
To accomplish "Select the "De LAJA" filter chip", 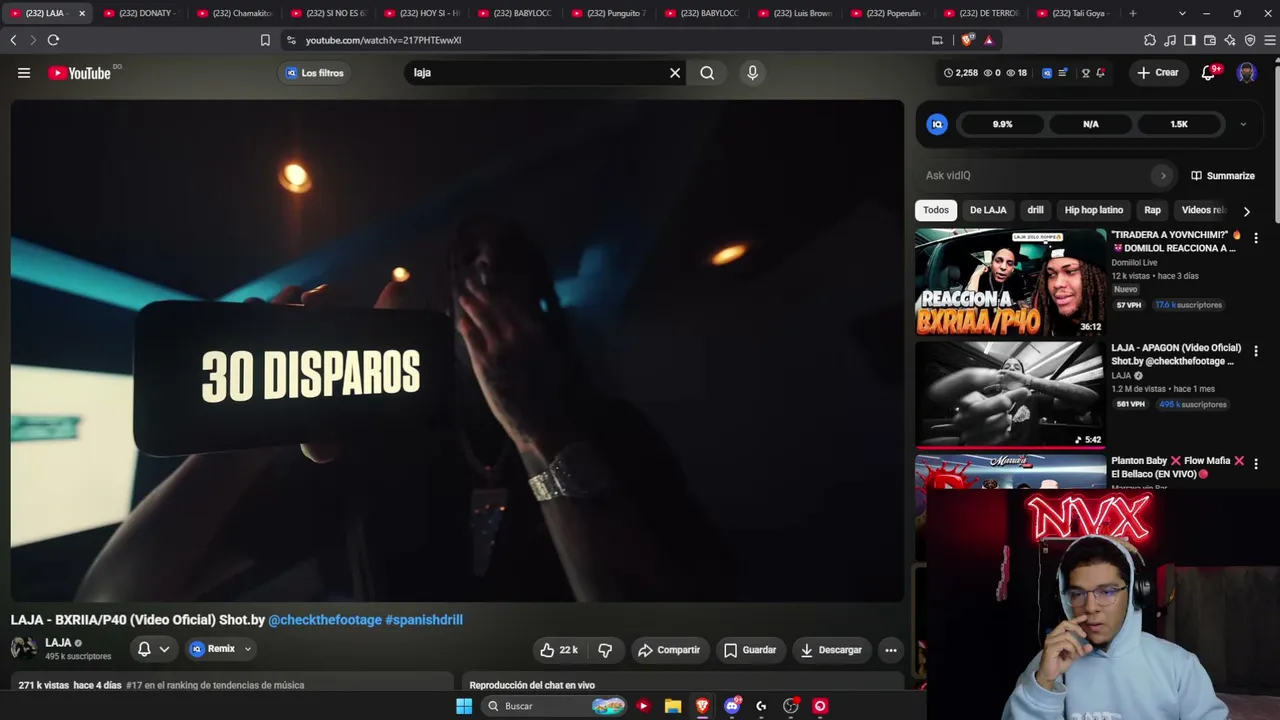I will 988,210.
